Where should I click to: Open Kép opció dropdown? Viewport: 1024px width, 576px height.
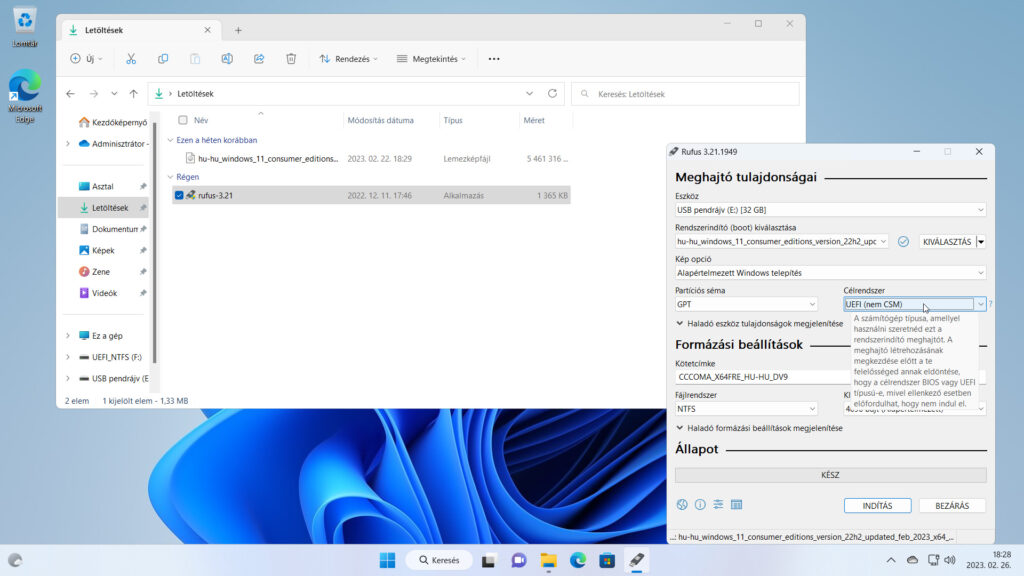pos(830,273)
